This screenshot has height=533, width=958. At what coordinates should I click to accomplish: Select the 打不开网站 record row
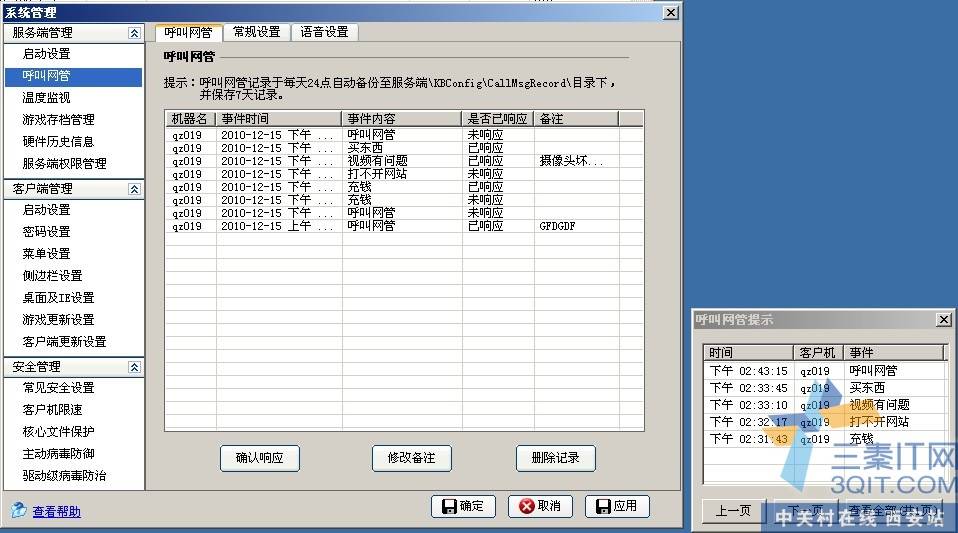click(404, 174)
